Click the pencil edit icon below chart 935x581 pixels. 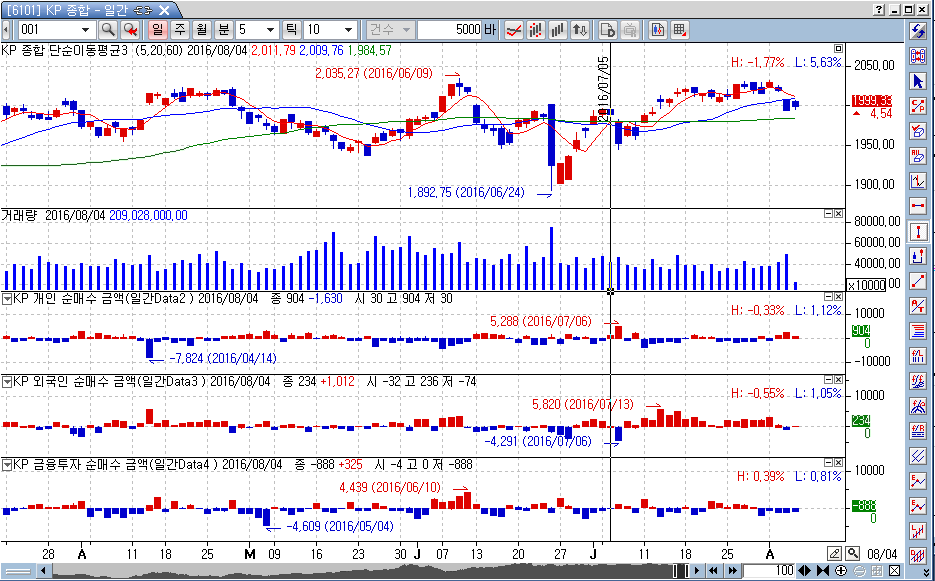(x=834, y=553)
